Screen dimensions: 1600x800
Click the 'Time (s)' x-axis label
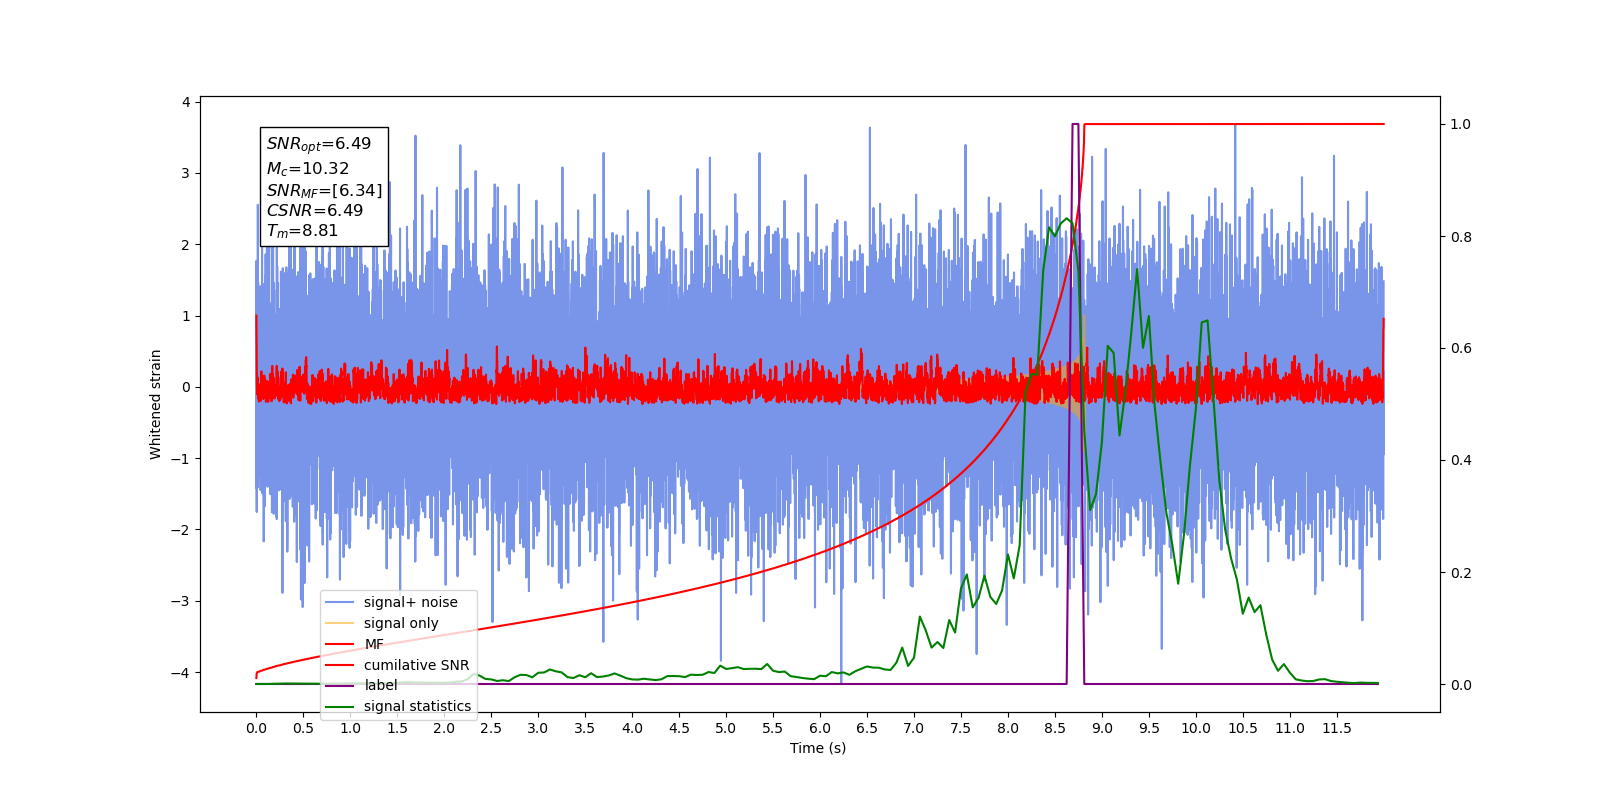(x=818, y=748)
